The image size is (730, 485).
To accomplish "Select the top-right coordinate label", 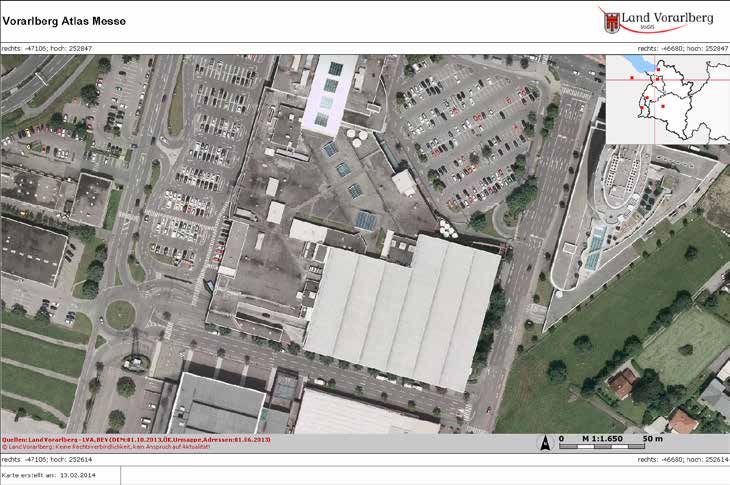I will [682, 47].
